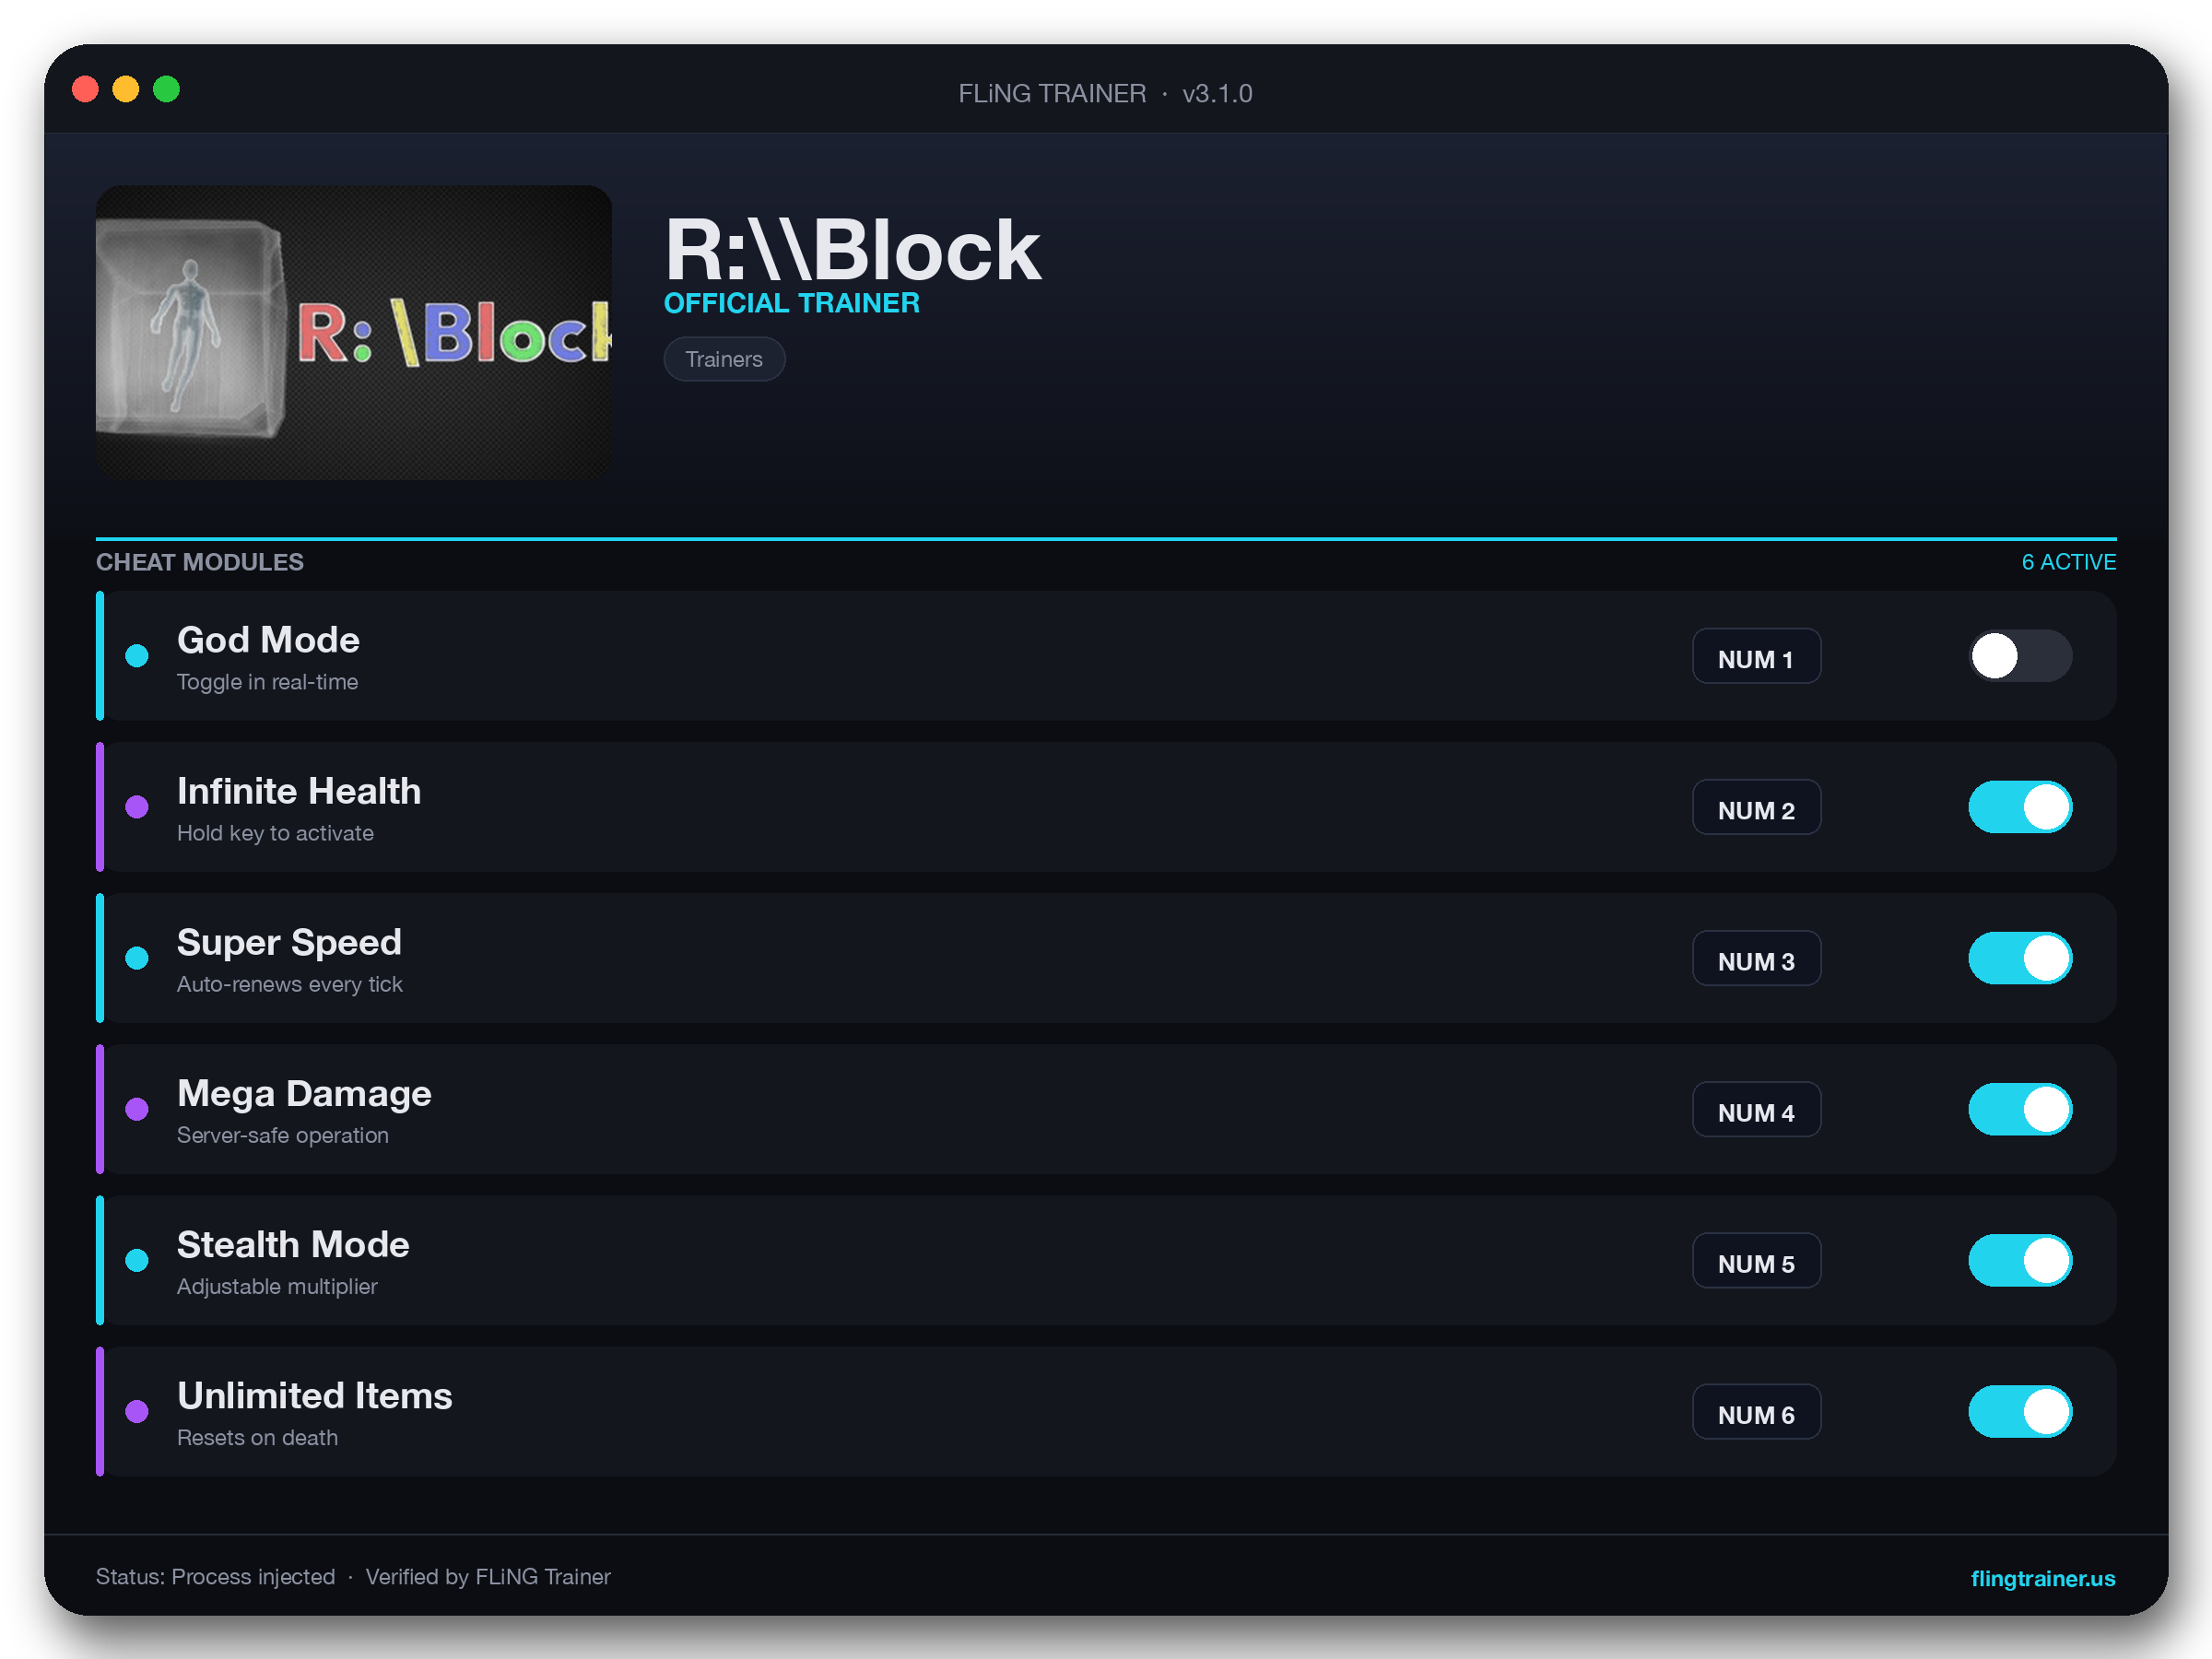Click the 'FLiNG TRAINER · v3.1.0' window title
This screenshot has width=2212, height=1659.
1105,93
